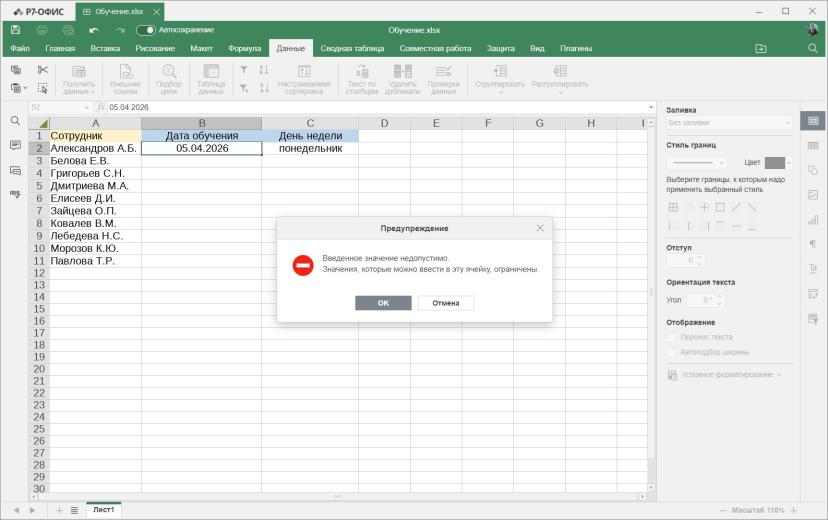
Task: Open the Search icon in left sidebar
Action: point(15,121)
